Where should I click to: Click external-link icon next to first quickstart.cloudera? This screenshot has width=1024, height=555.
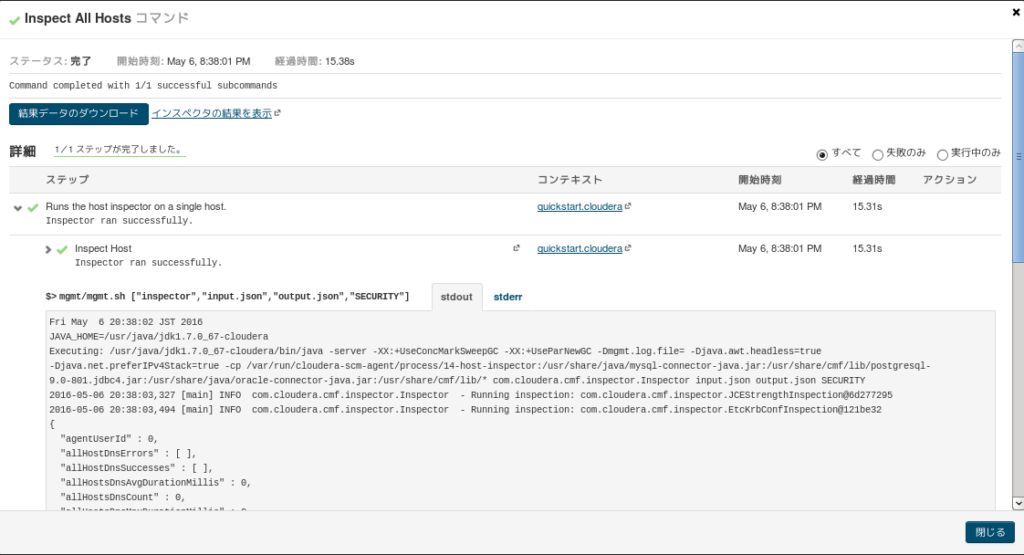coord(628,206)
